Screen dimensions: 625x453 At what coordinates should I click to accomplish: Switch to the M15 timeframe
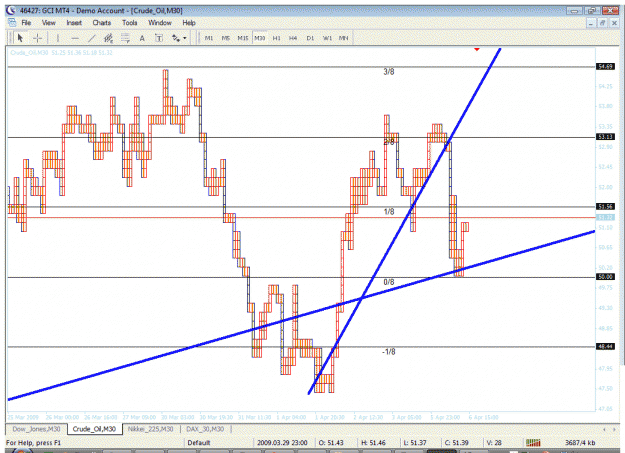click(x=243, y=38)
